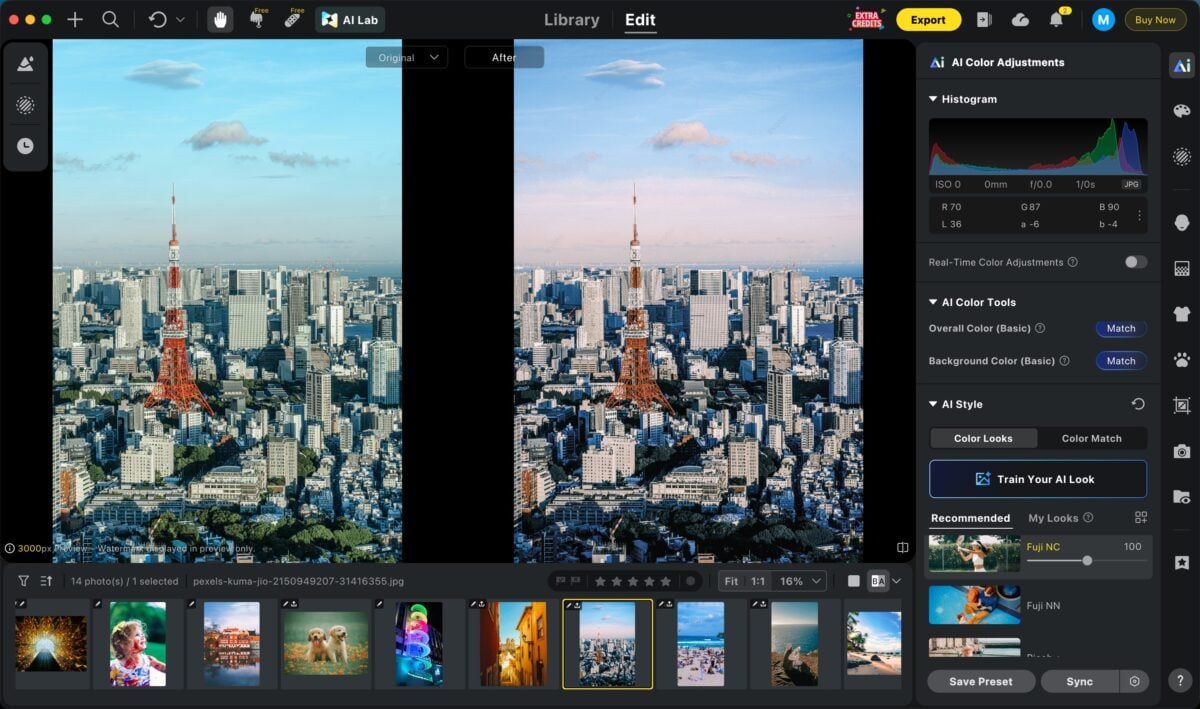
Task: Set the five-star rating
Action: [665, 581]
